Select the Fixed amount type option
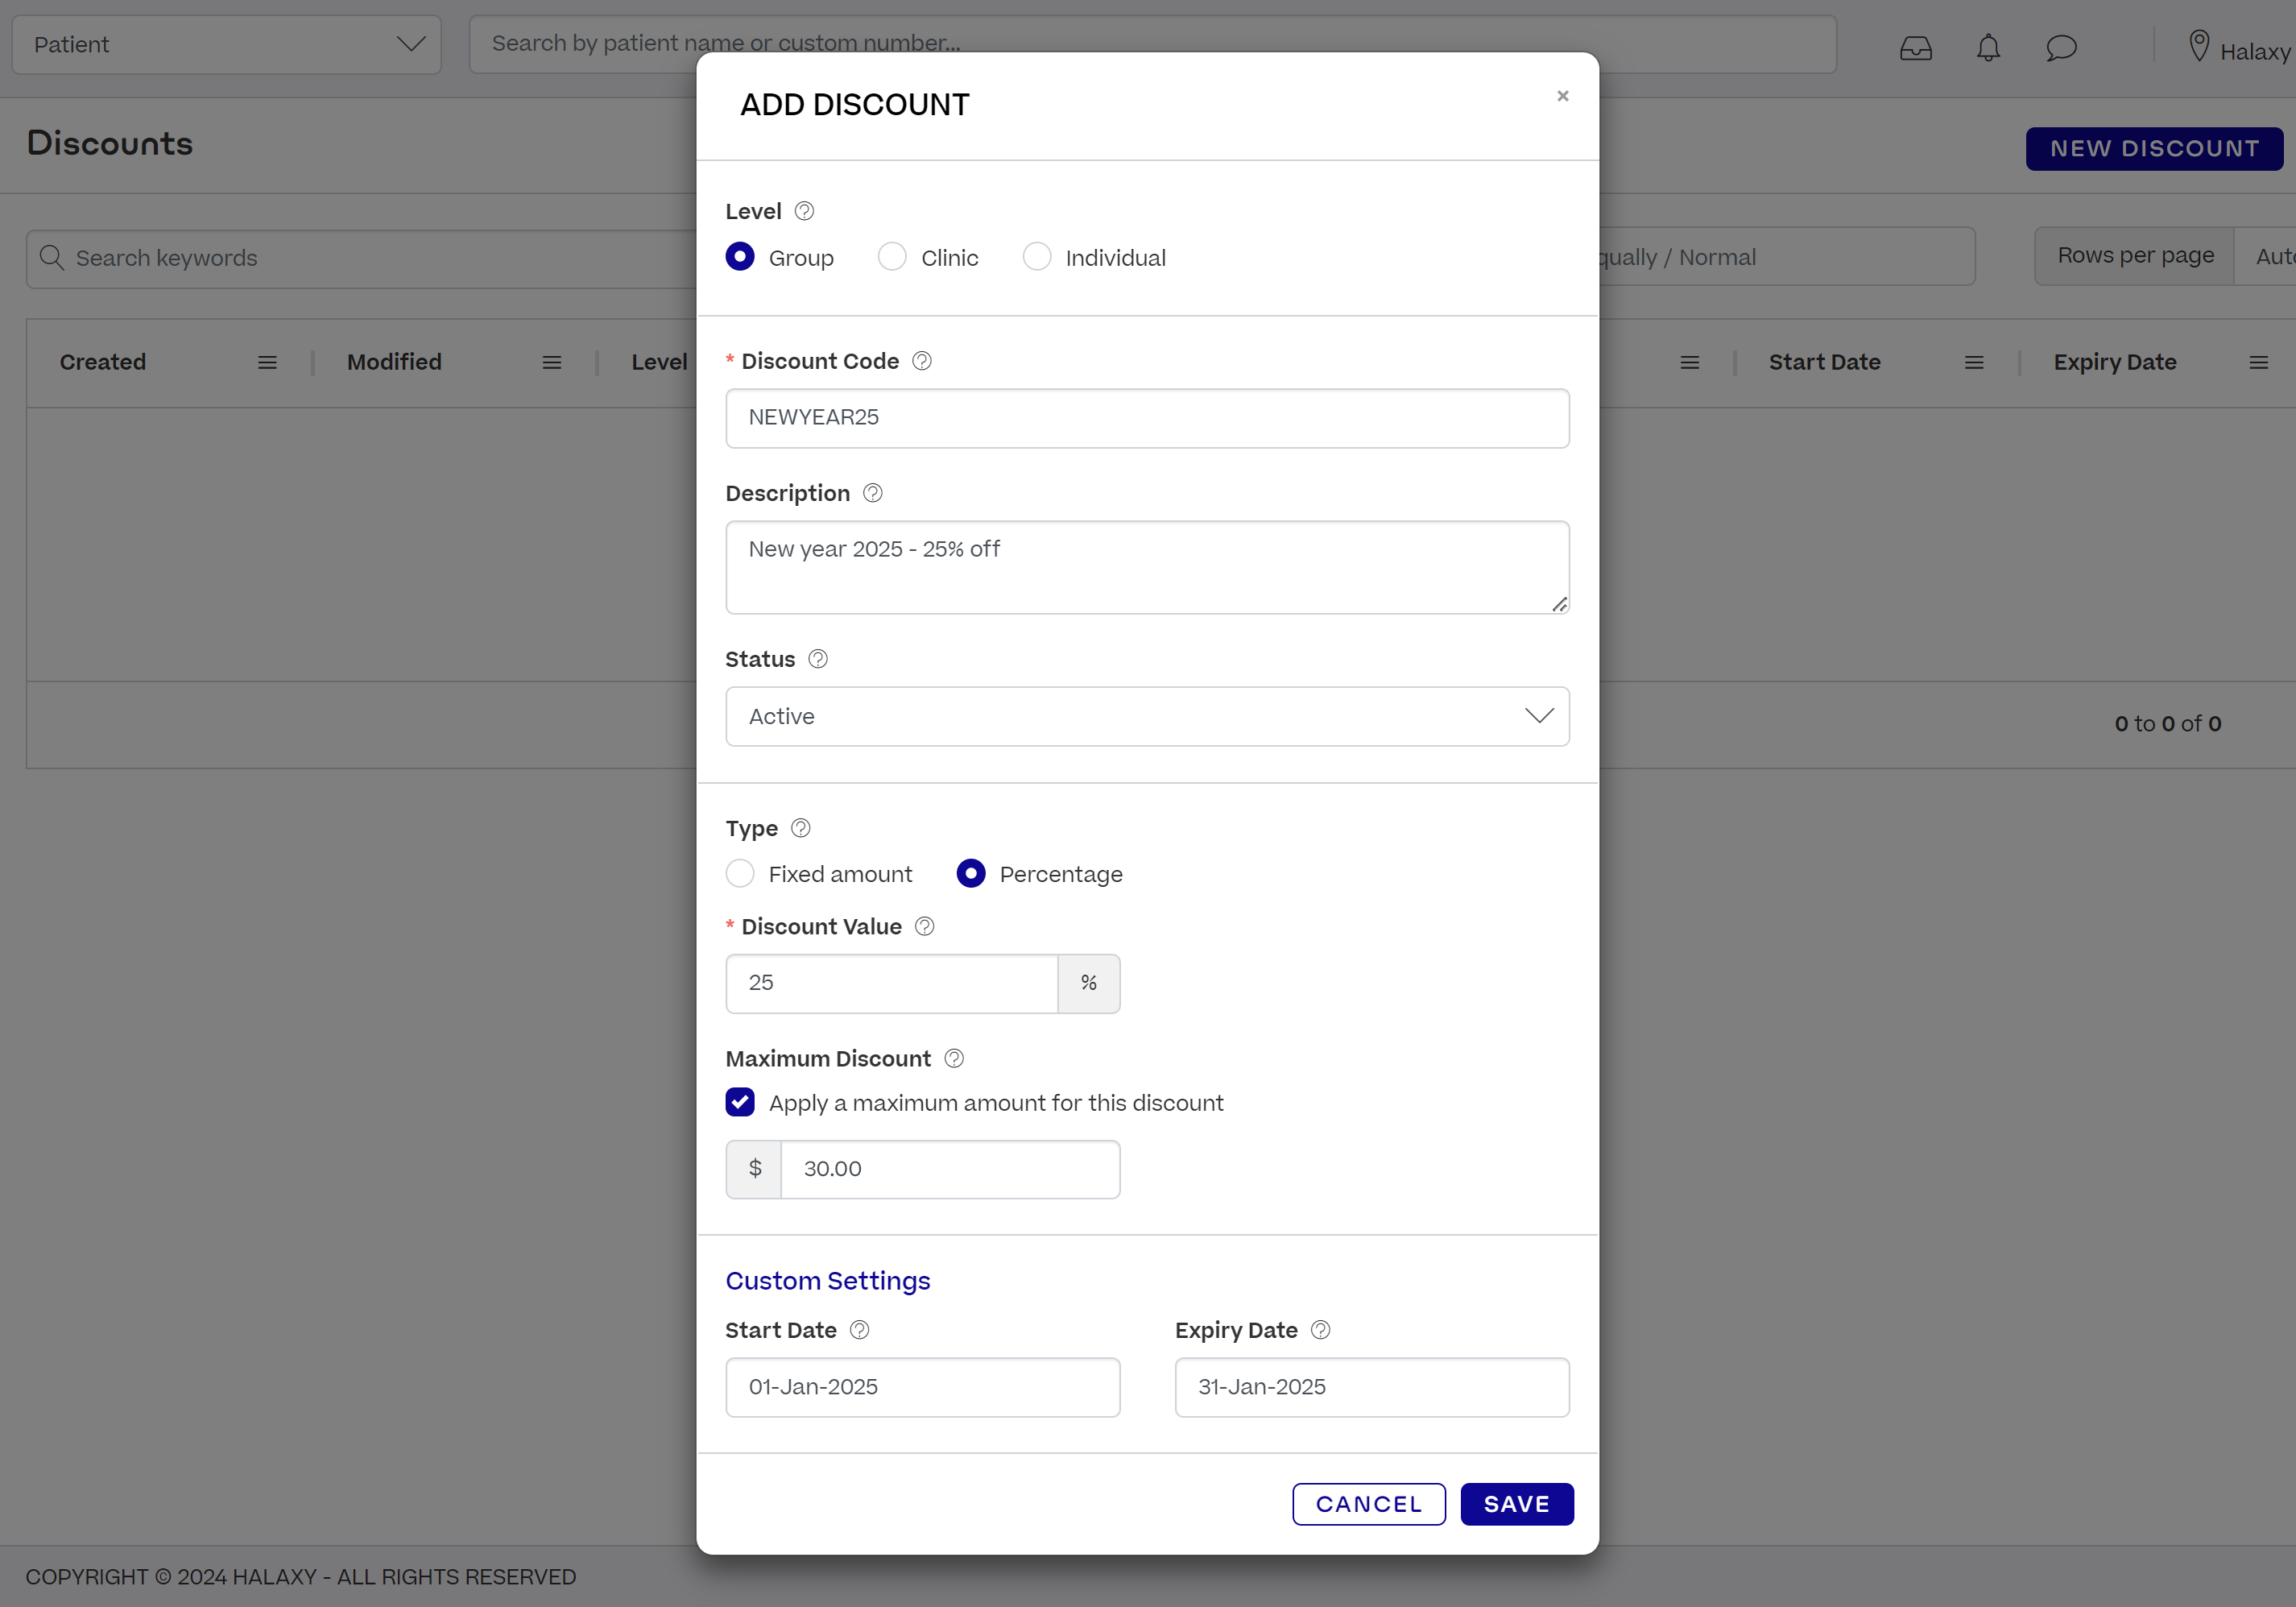The image size is (2296, 1607). [x=740, y=874]
